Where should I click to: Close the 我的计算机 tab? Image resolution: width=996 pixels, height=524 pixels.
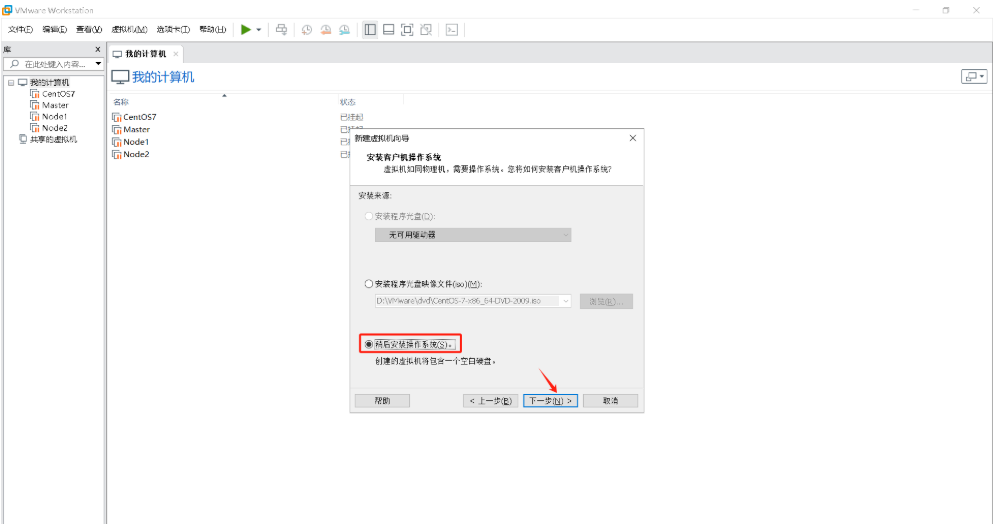coord(176,54)
